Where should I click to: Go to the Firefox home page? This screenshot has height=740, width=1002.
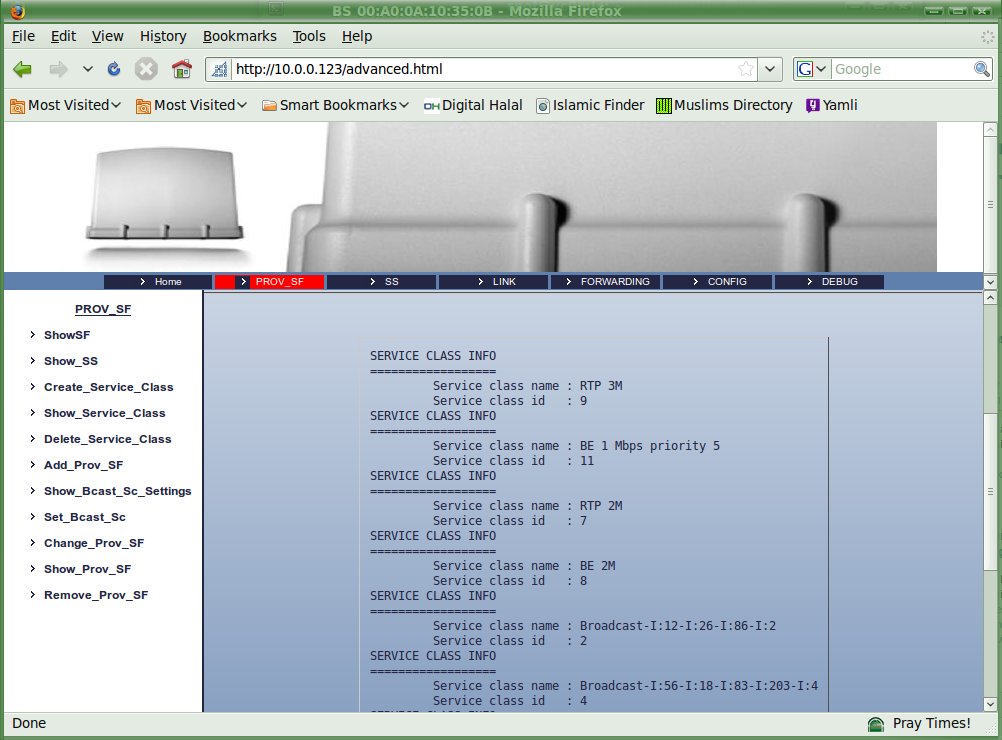pyautogui.click(x=181, y=69)
